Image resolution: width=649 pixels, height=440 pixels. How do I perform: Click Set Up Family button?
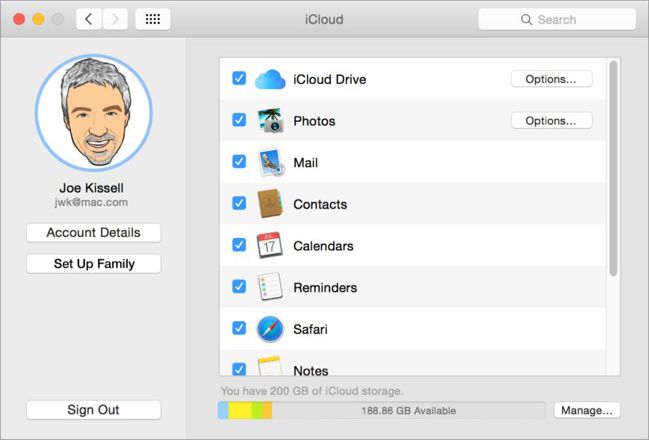[94, 264]
